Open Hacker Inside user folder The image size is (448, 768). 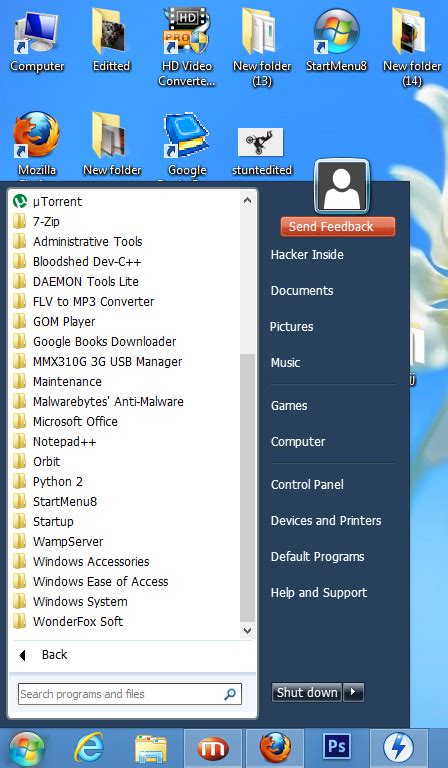[x=307, y=255]
